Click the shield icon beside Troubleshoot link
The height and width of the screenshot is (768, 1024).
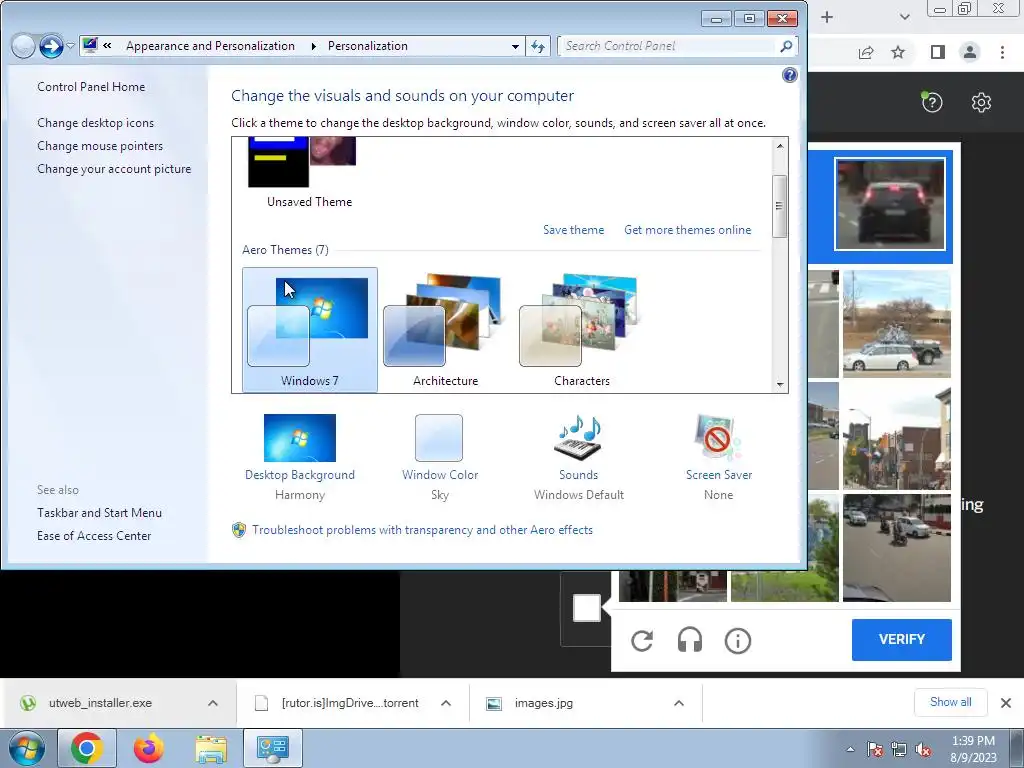tap(239, 530)
